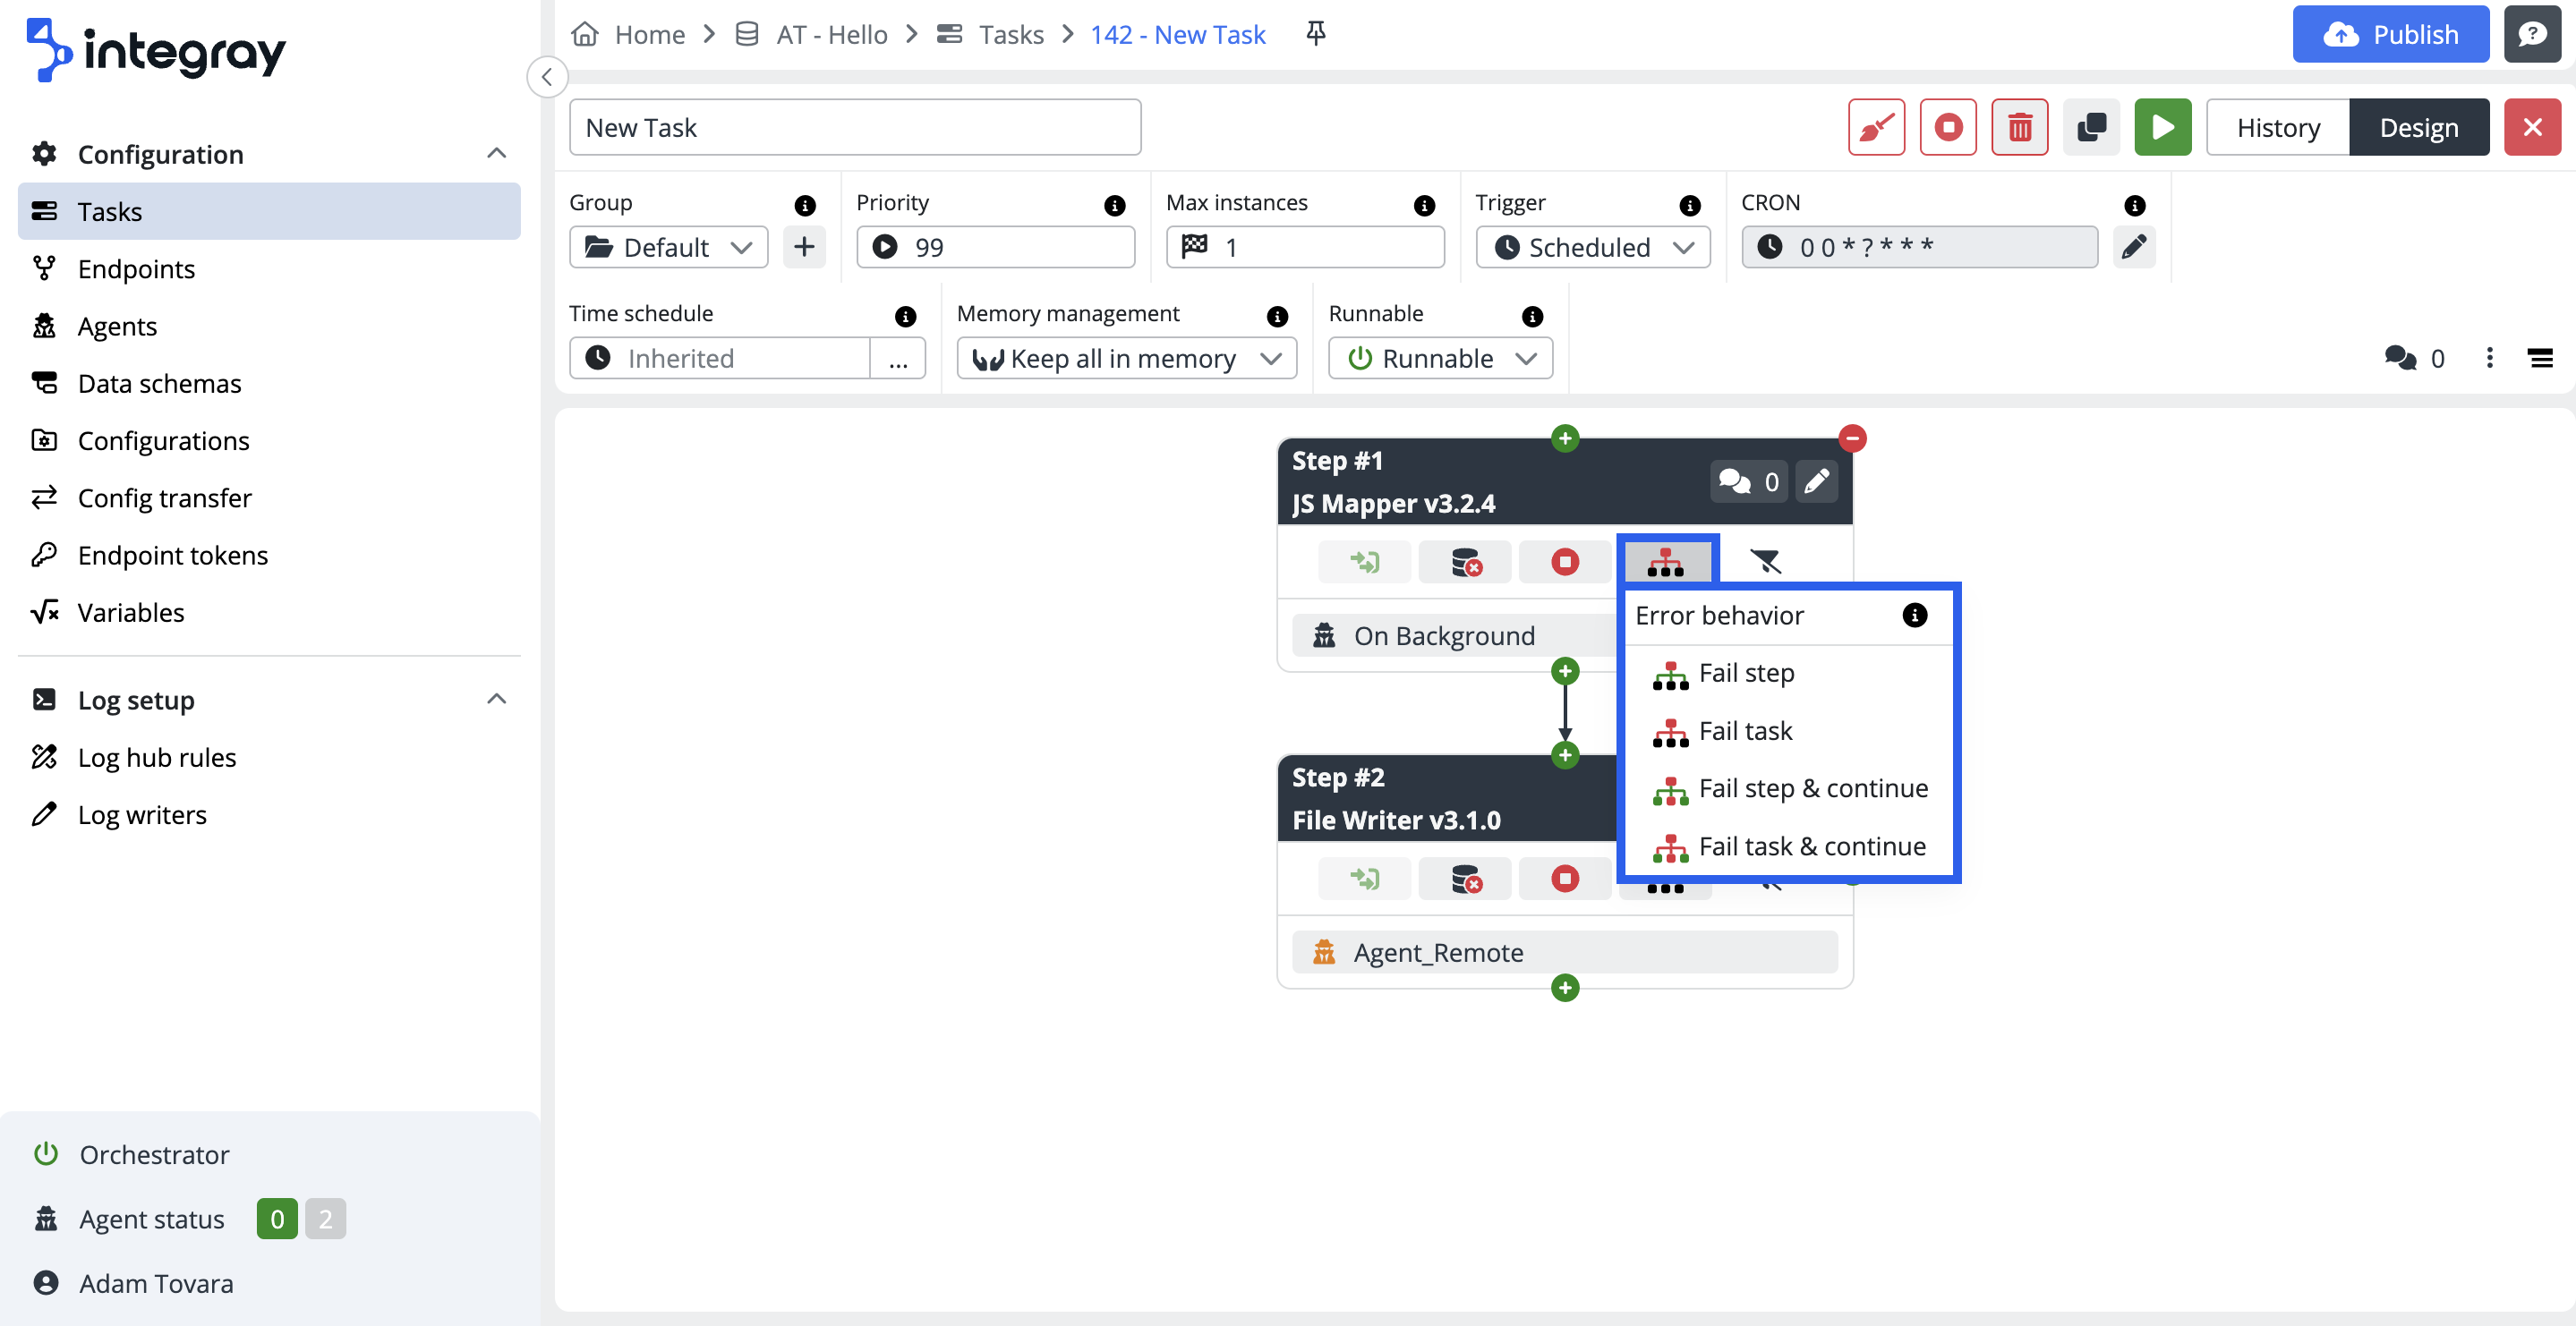Toggle Step #1 filter icon
The height and width of the screenshot is (1326, 2576).
tap(1766, 562)
